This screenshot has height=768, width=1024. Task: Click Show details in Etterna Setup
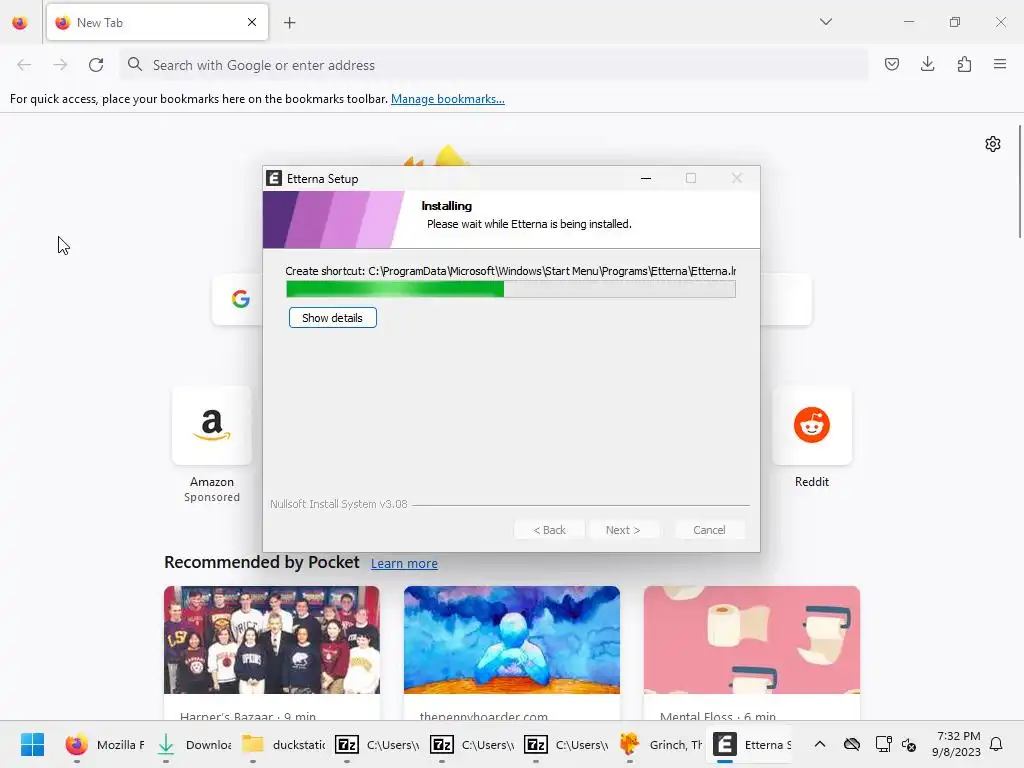click(x=332, y=318)
